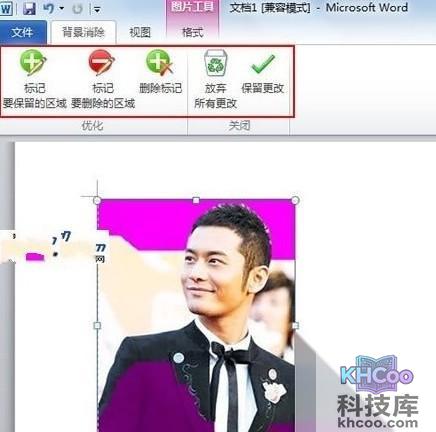Click the redo/repeat icon
436x432 pixels.
[78, 9]
